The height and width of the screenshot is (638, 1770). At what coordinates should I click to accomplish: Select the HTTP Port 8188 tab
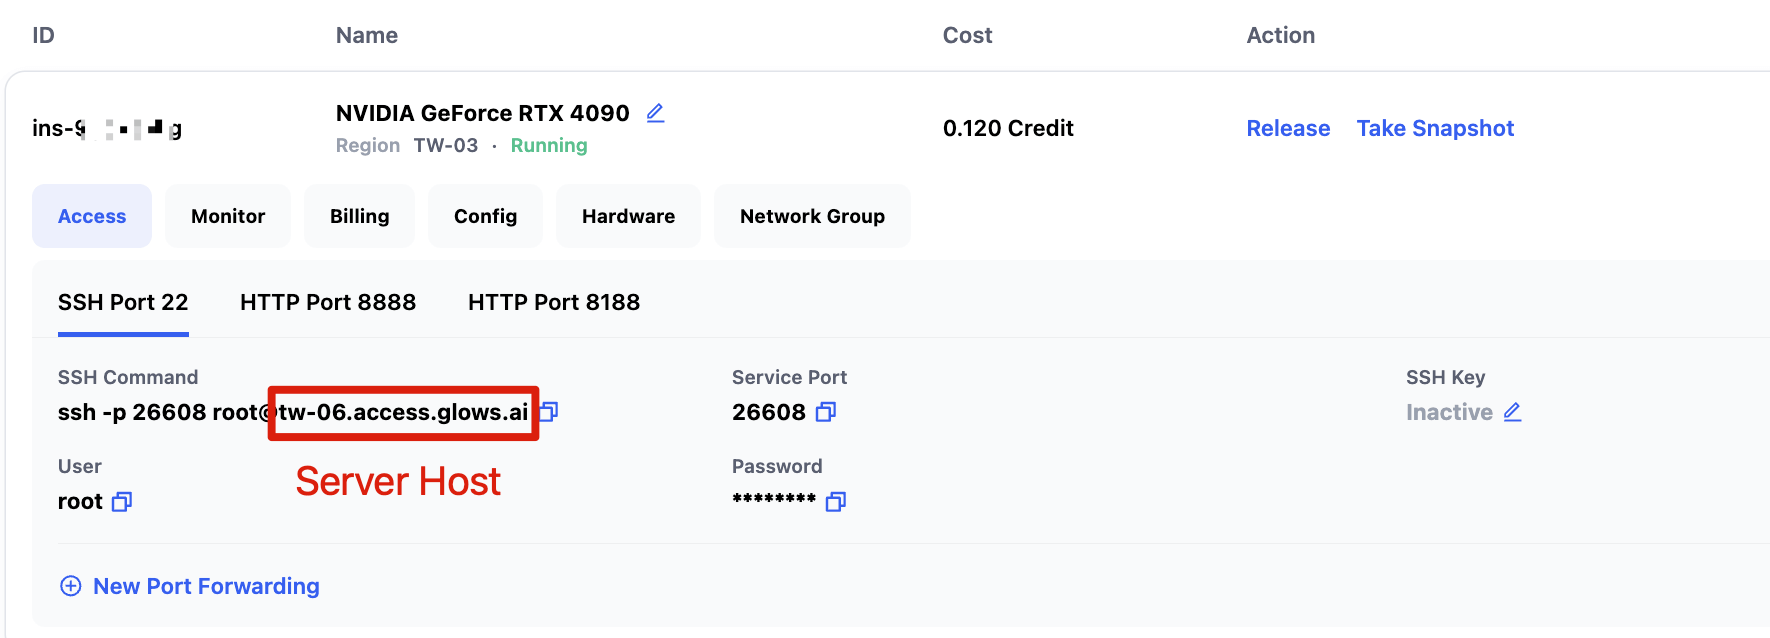tap(554, 302)
